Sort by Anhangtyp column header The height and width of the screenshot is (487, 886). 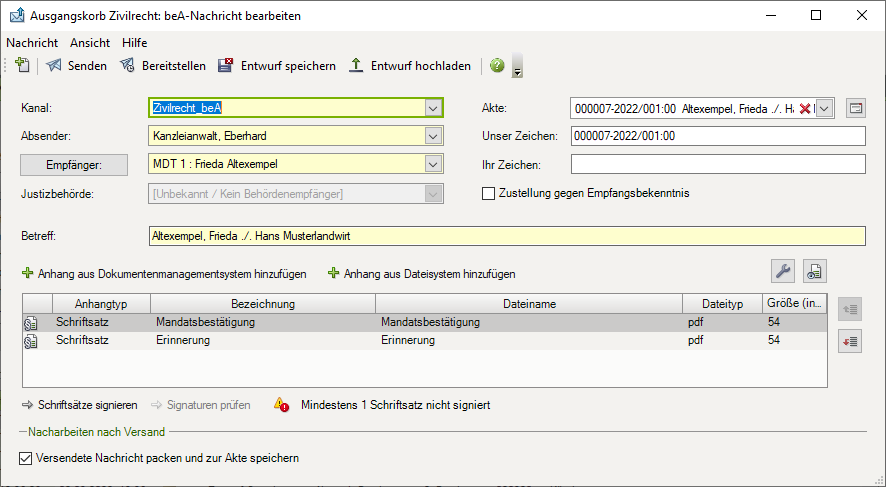101,304
